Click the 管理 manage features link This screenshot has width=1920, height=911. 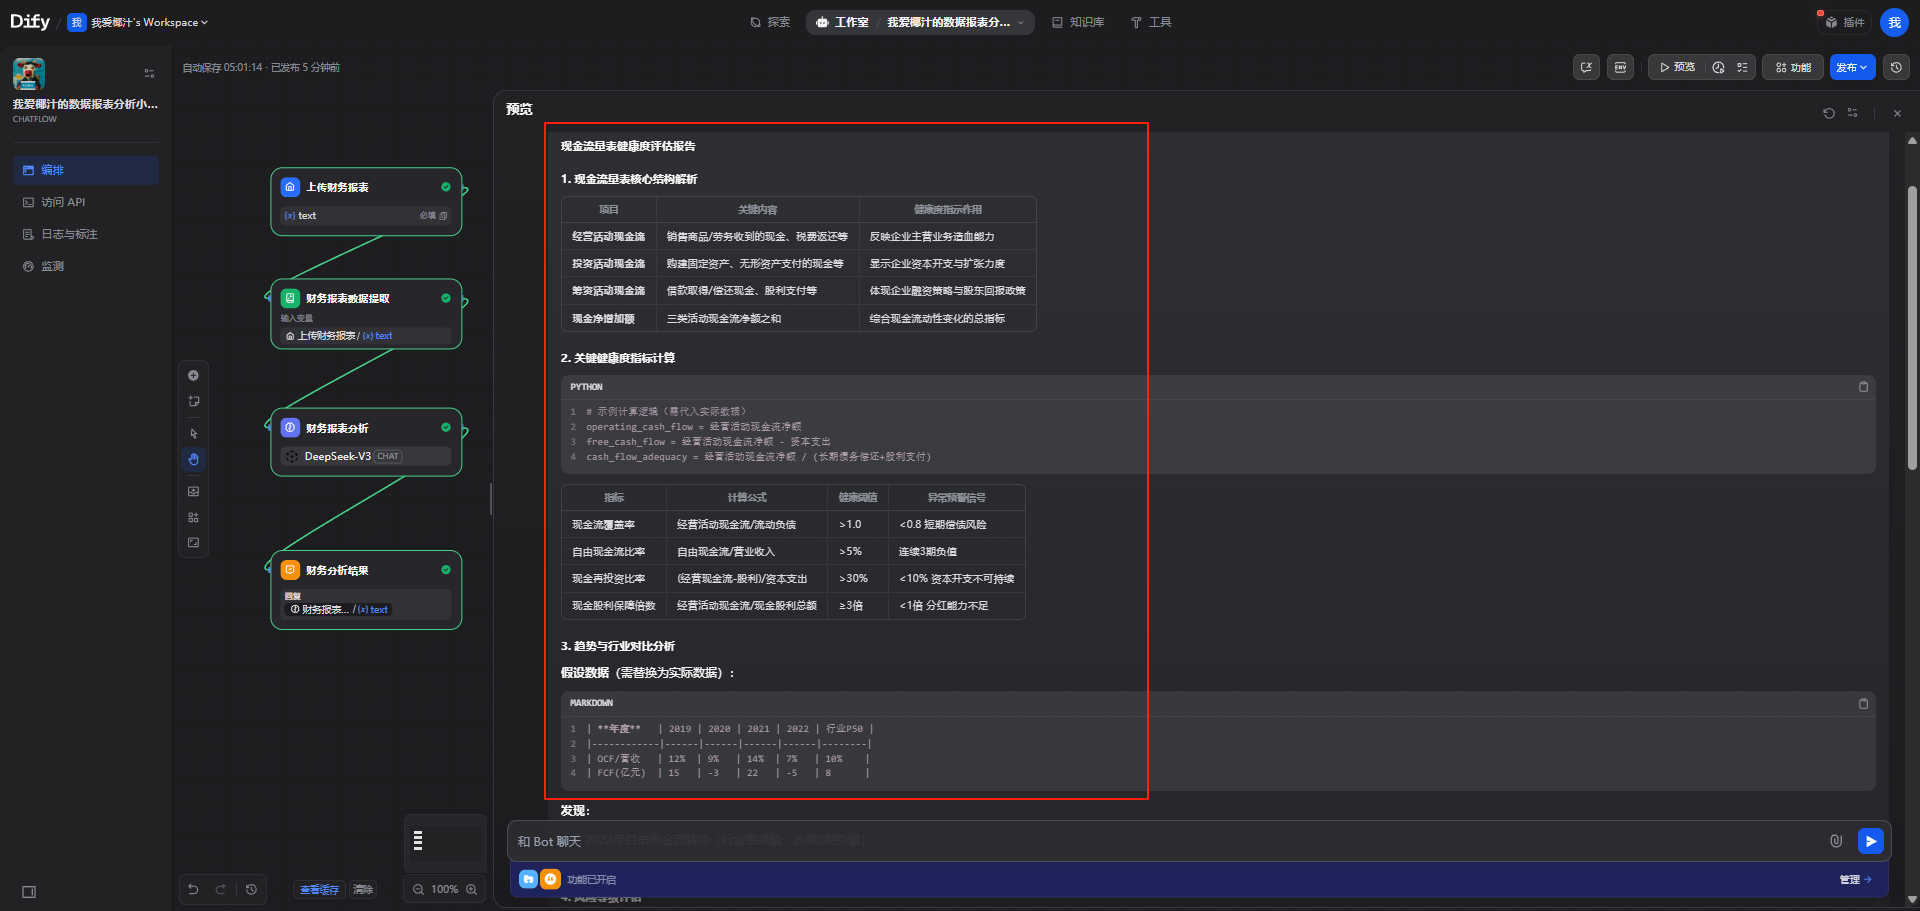pyautogui.click(x=1855, y=879)
